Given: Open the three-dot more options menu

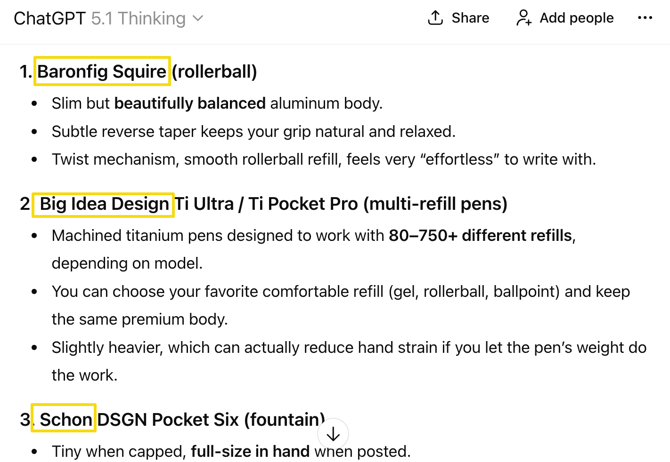Looking at the screenshot, I should [x=645, y=18].
